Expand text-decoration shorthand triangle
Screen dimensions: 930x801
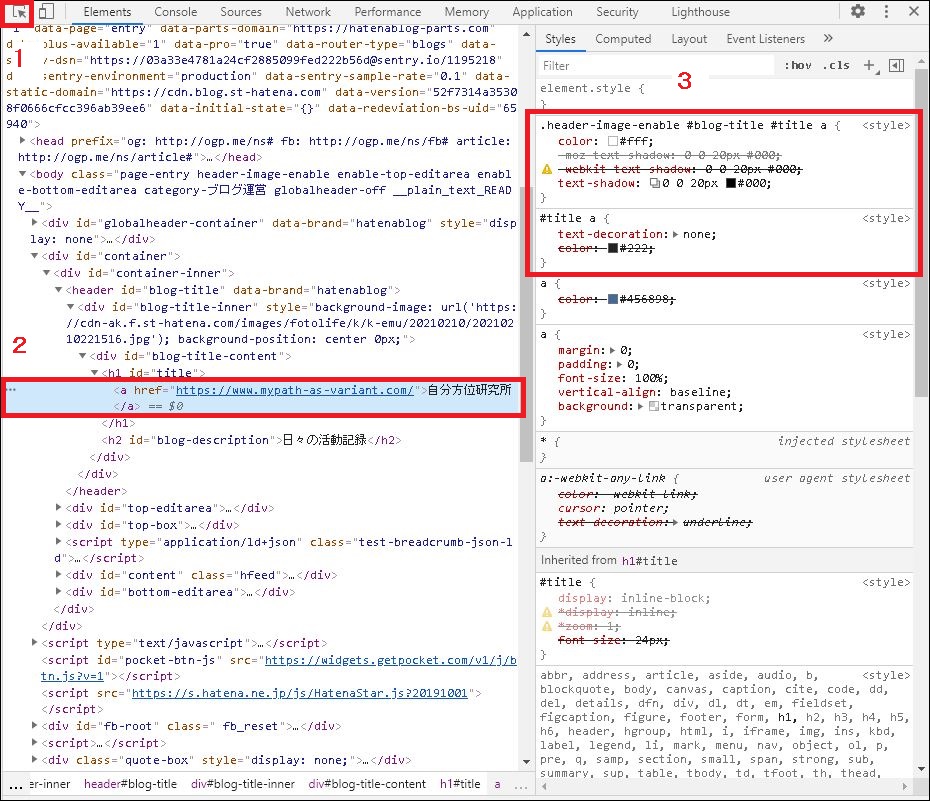coord(676,234)
